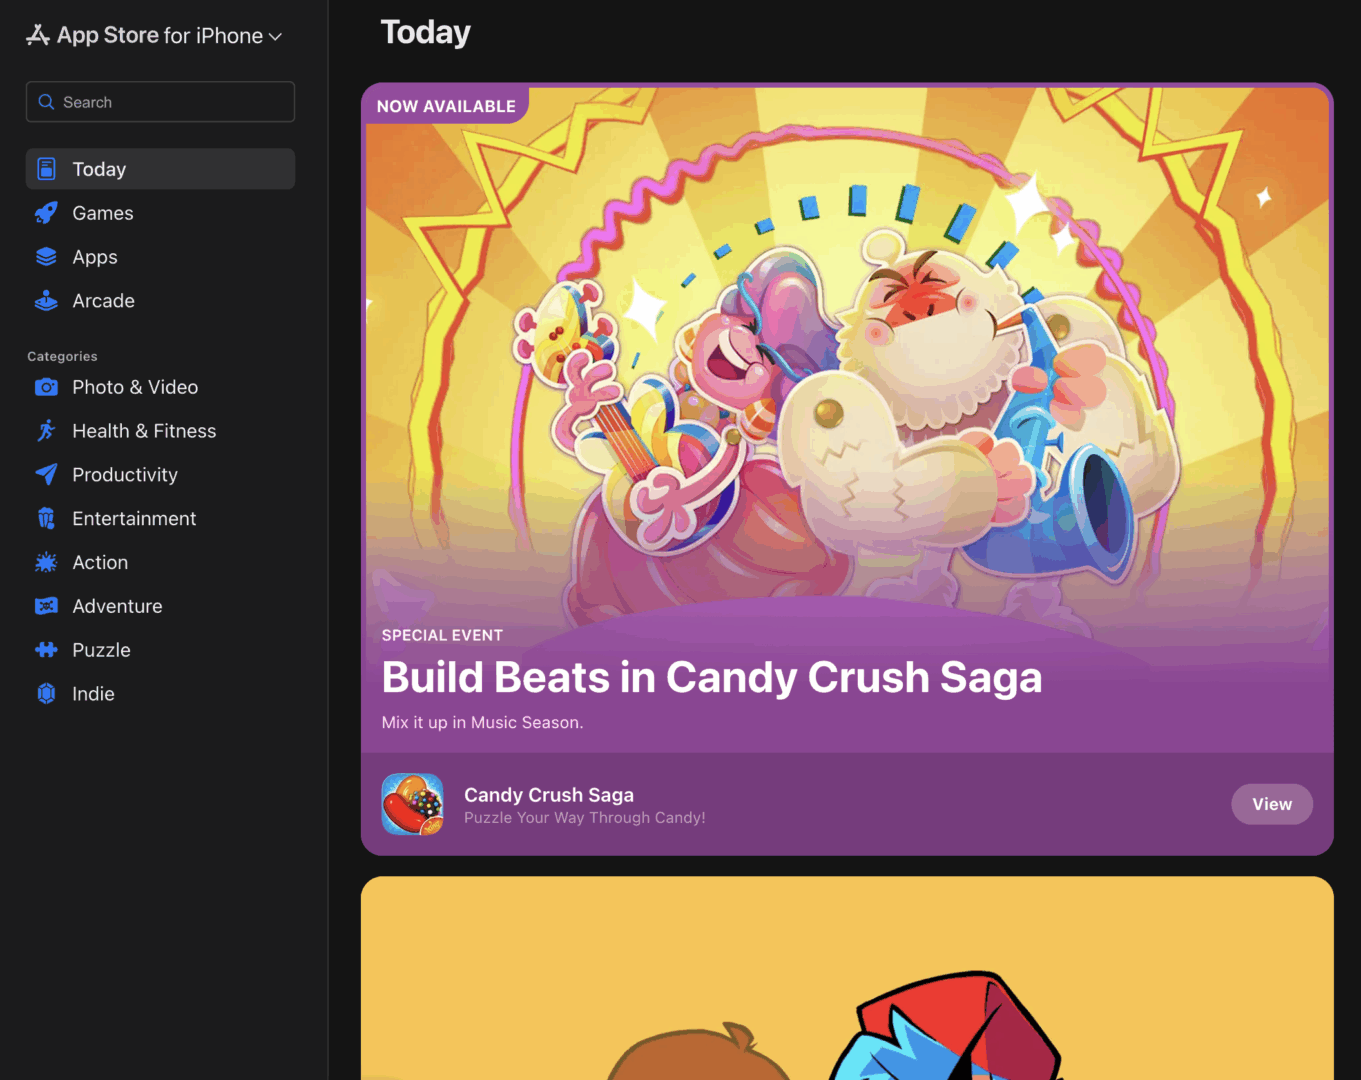Expand the App Store for iPhone dropdown
Viewport: 1361px width, 1080px height.
point(276,35)
